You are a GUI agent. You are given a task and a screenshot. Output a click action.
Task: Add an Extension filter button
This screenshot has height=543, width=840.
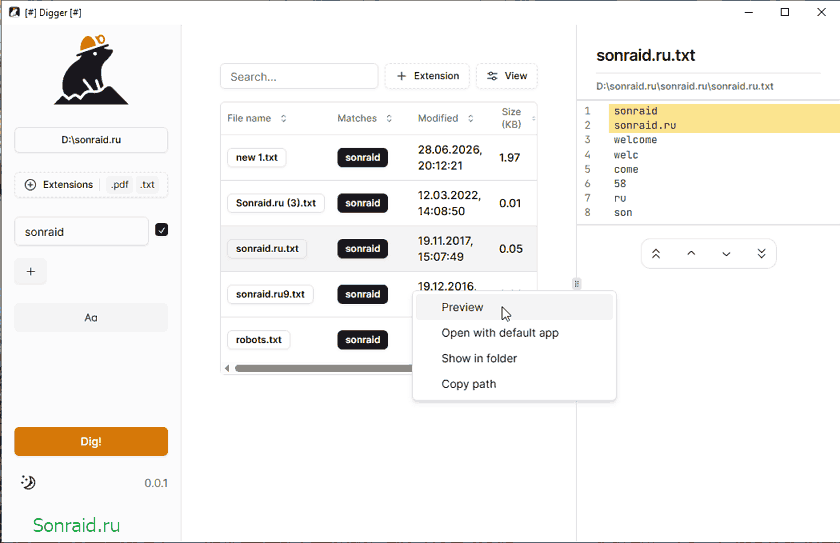427,76
